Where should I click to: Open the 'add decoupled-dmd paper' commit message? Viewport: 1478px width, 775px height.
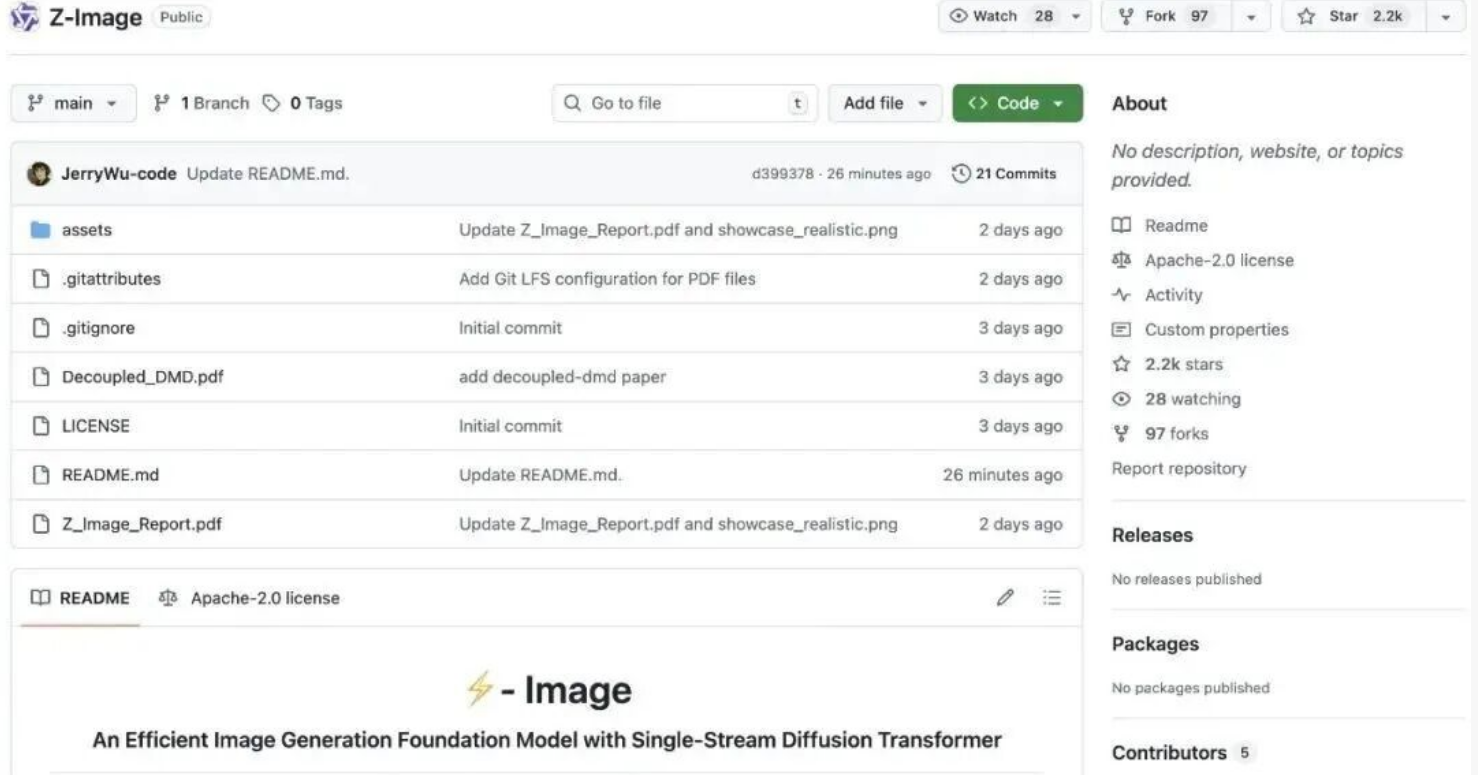tap(562, 377)
